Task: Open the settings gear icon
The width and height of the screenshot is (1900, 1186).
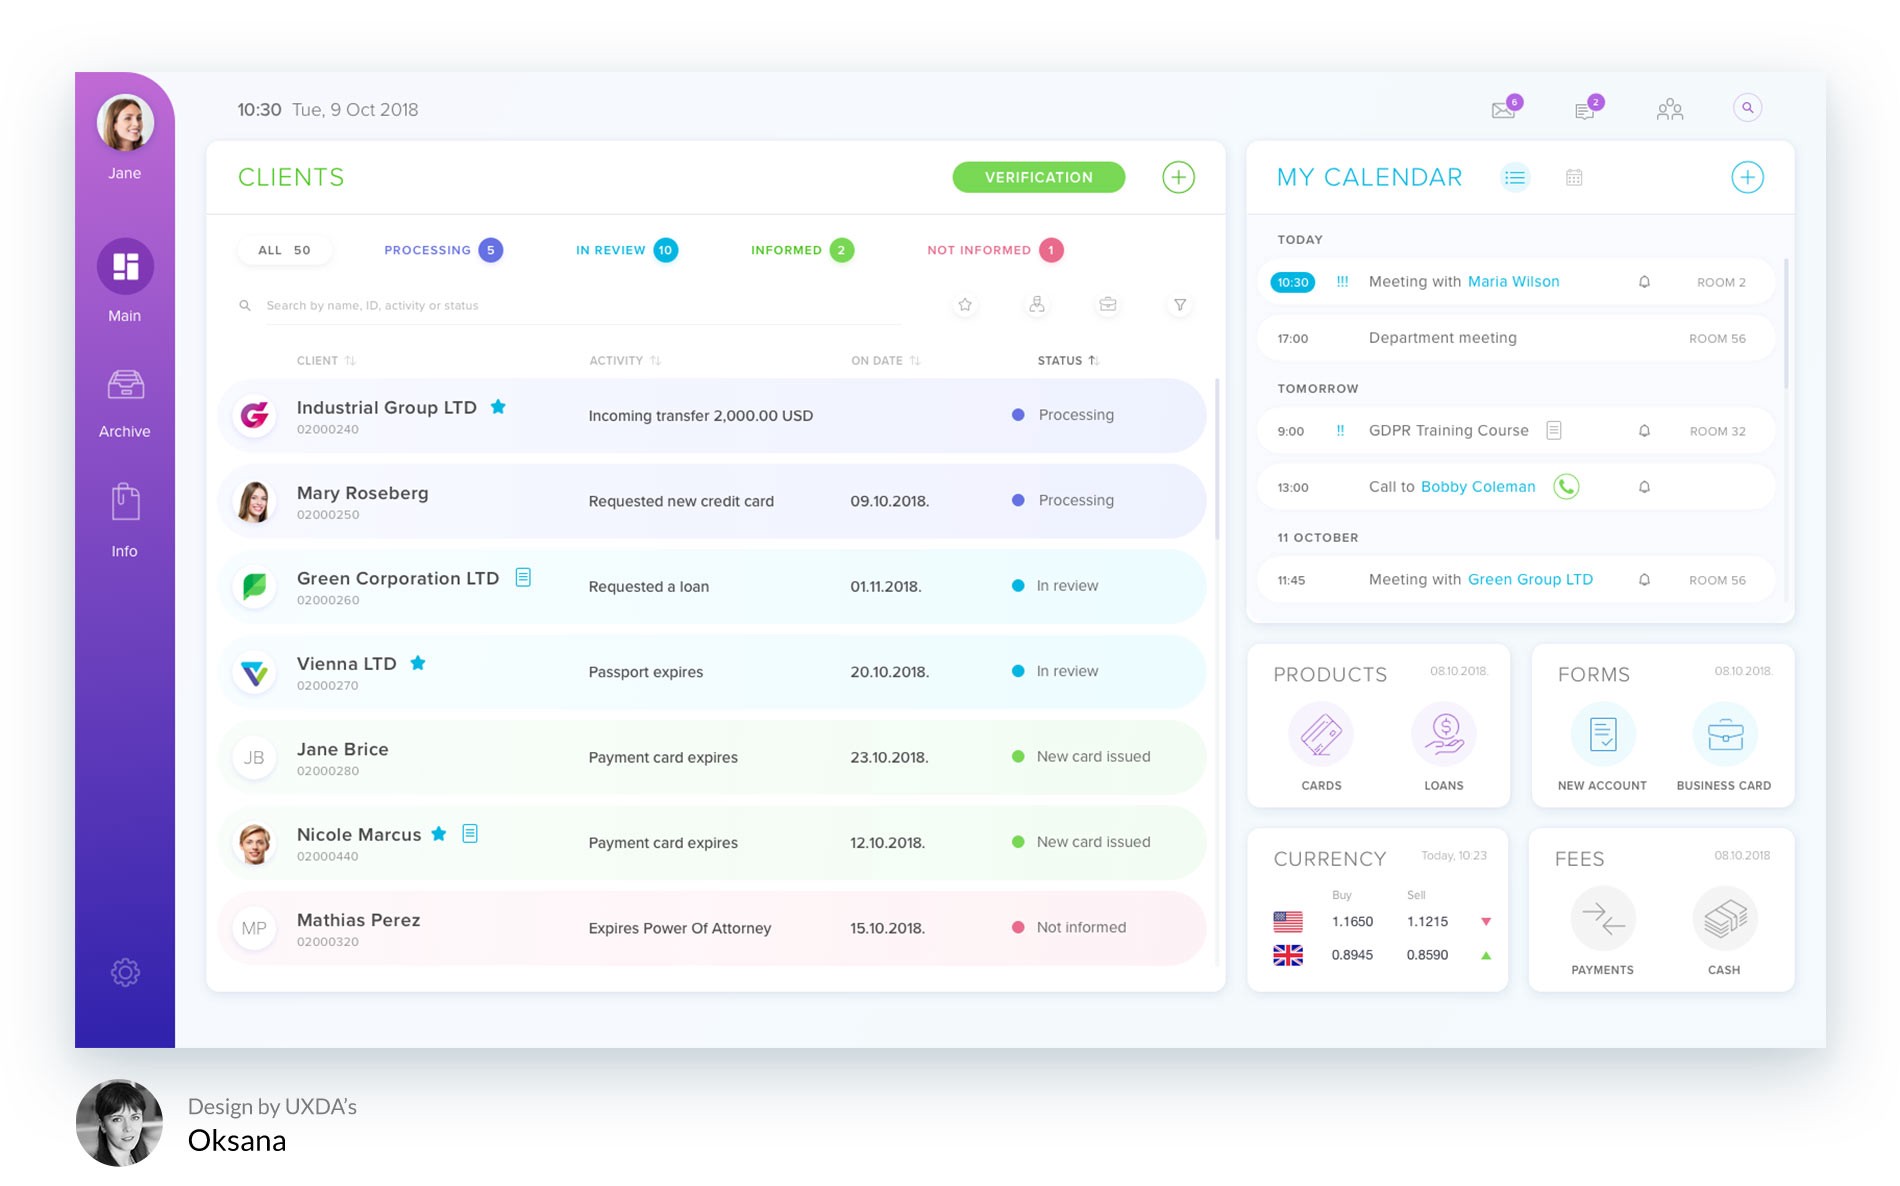Action: (124, 971)
